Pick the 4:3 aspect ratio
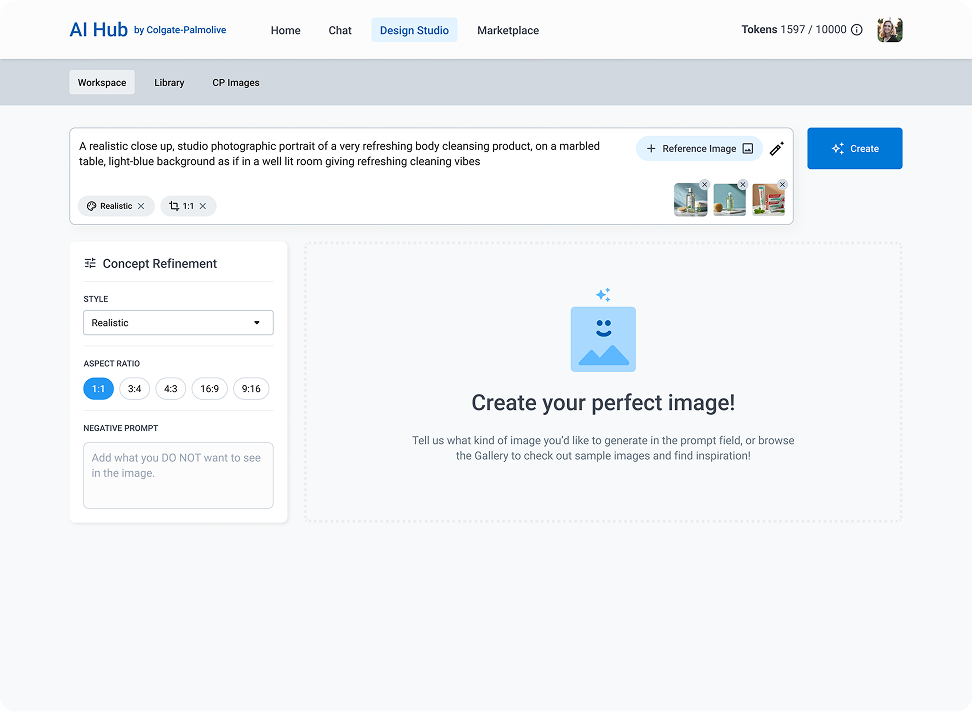This screenshot has width=972, height=712. pos(171,389)
